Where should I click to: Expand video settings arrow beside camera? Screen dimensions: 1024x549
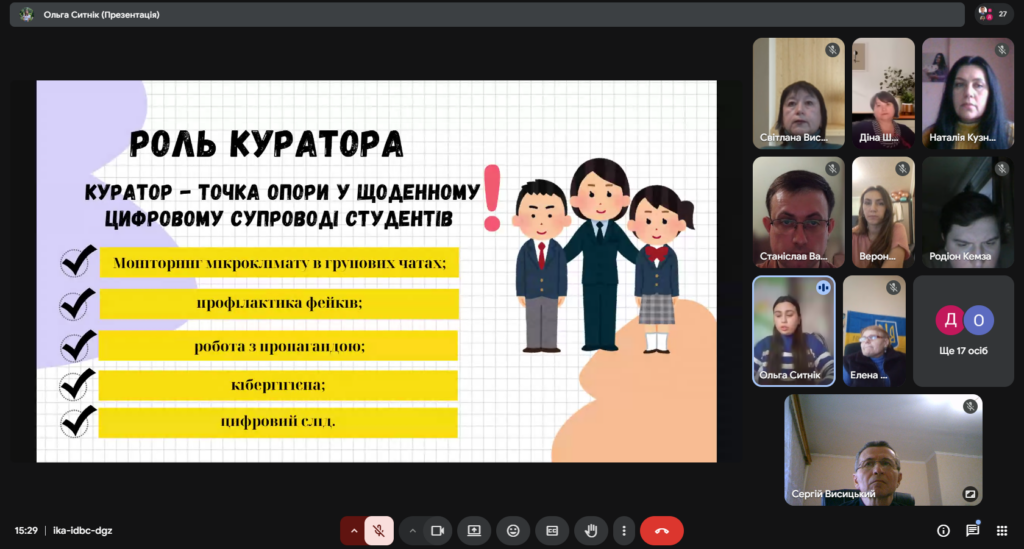click(412, 530)
